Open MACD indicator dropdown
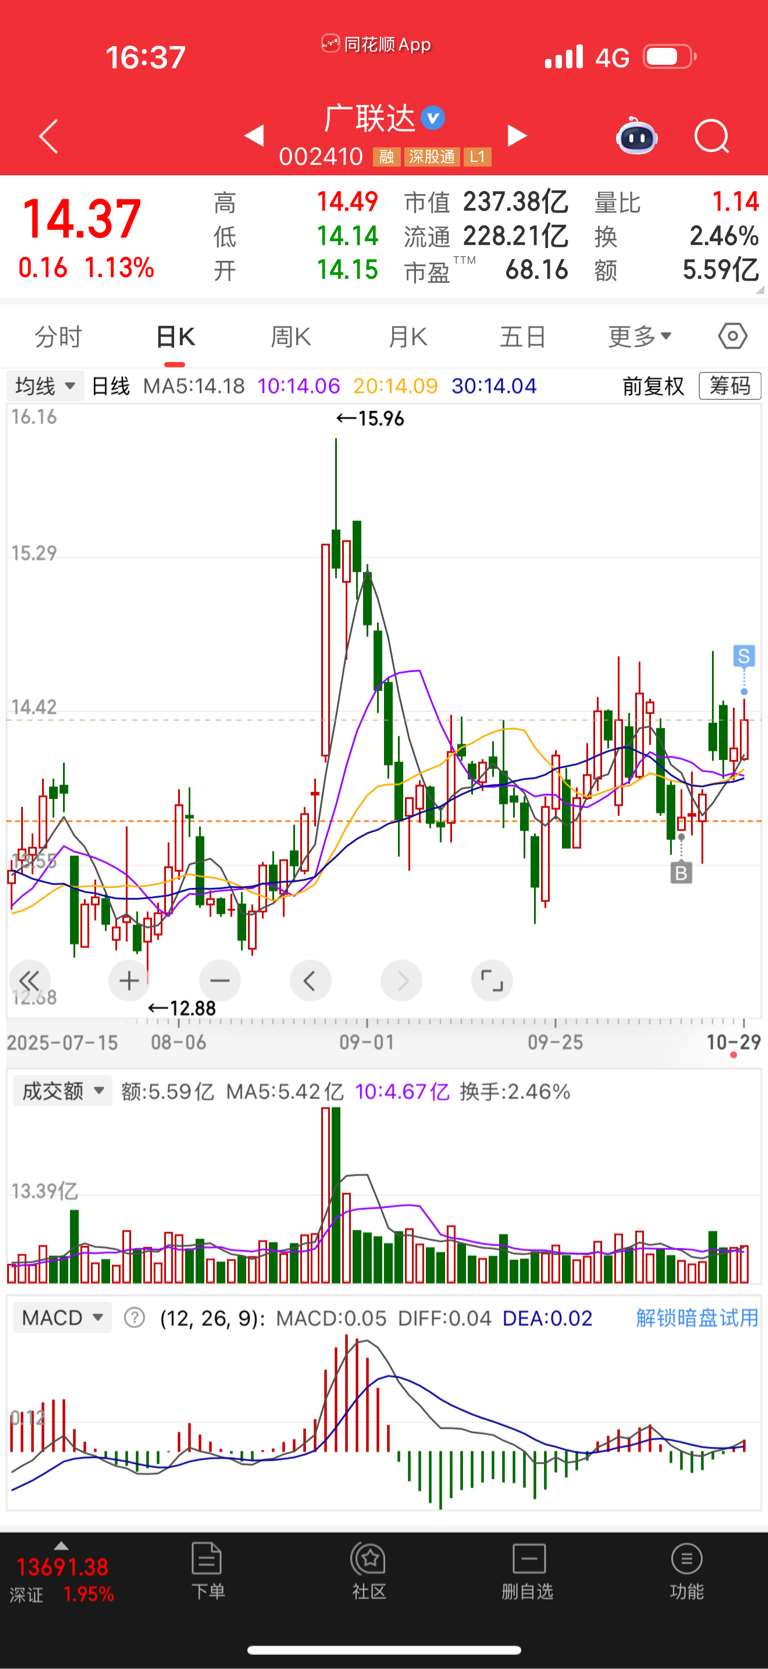The image size is (768, 1669). 61,1318
